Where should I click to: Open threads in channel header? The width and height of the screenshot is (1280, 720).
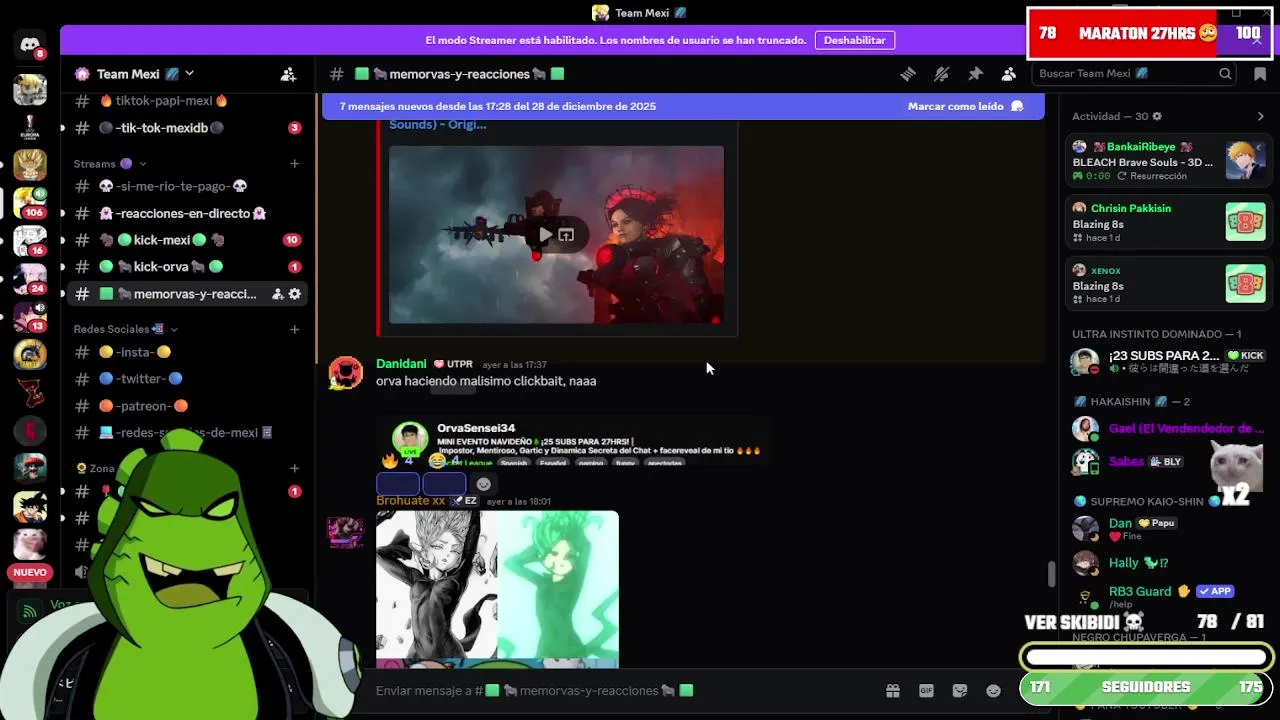point(908,74)
